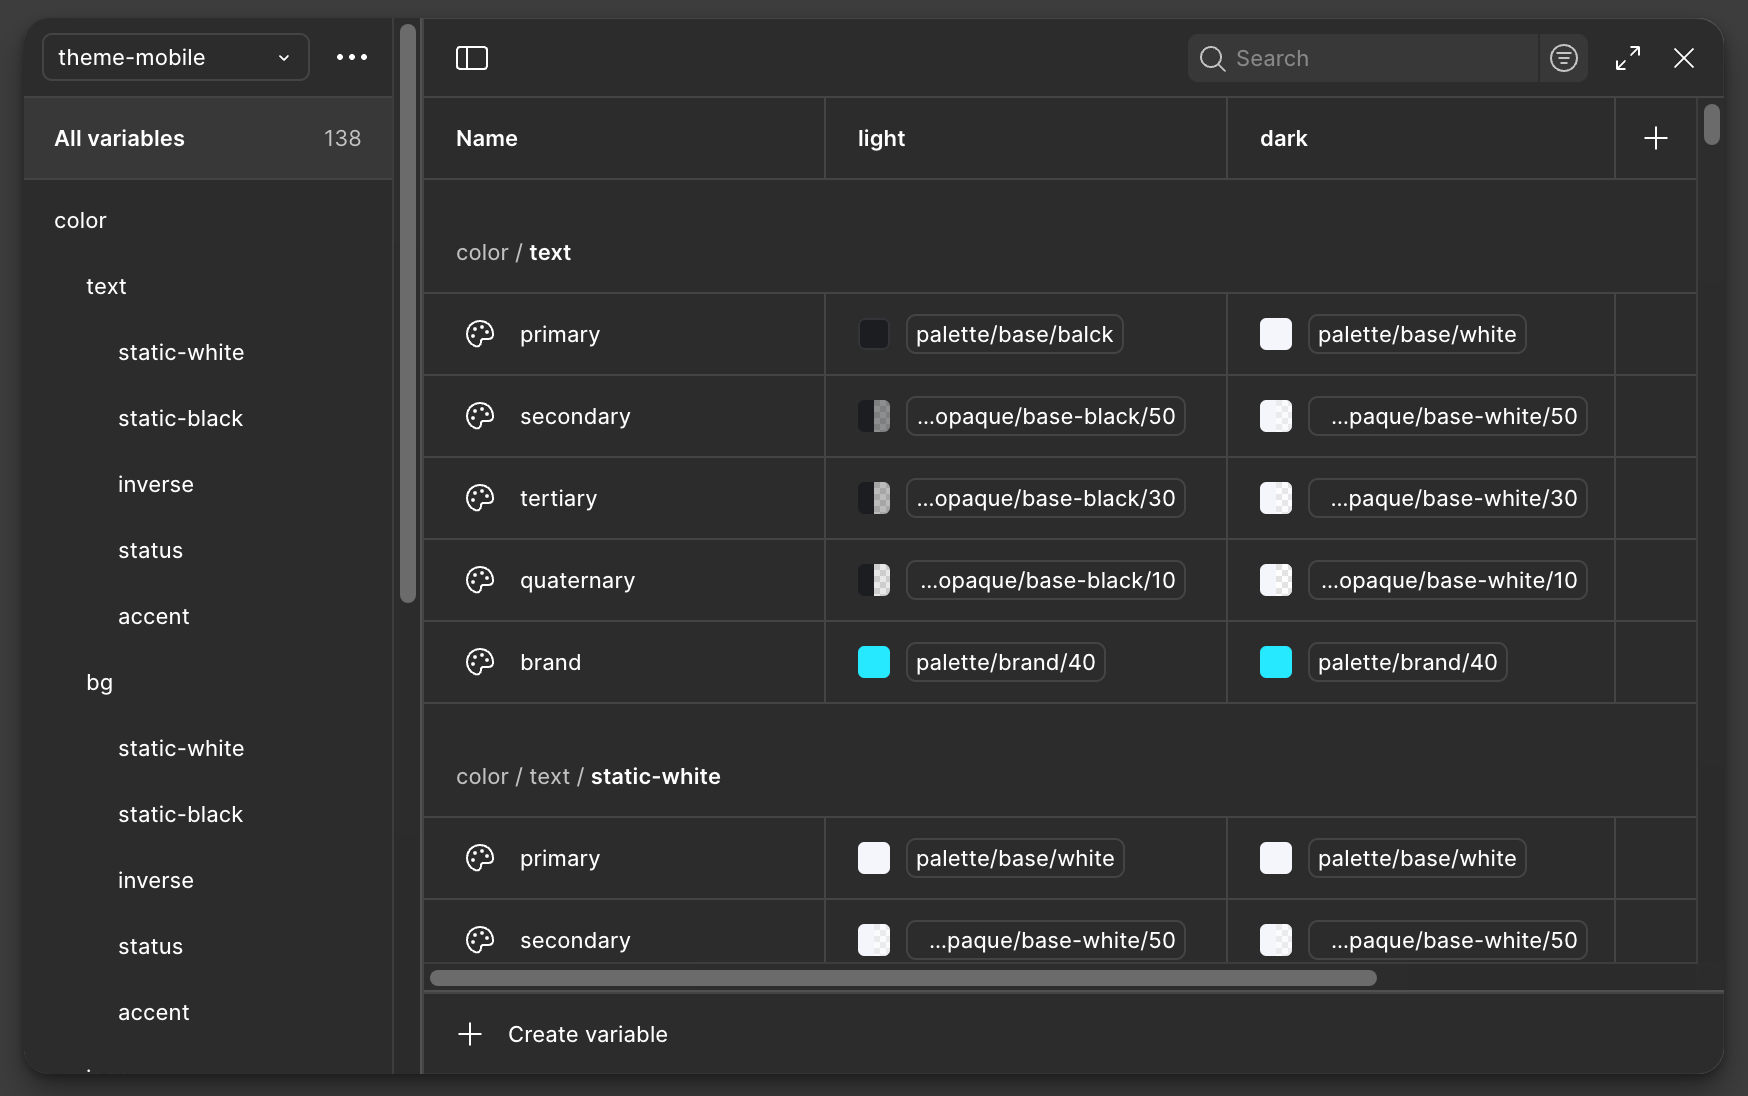Viewport: 1748px width, 1096px height.
Task: Select the bg group in sidebar
Action: click(99, 683)
